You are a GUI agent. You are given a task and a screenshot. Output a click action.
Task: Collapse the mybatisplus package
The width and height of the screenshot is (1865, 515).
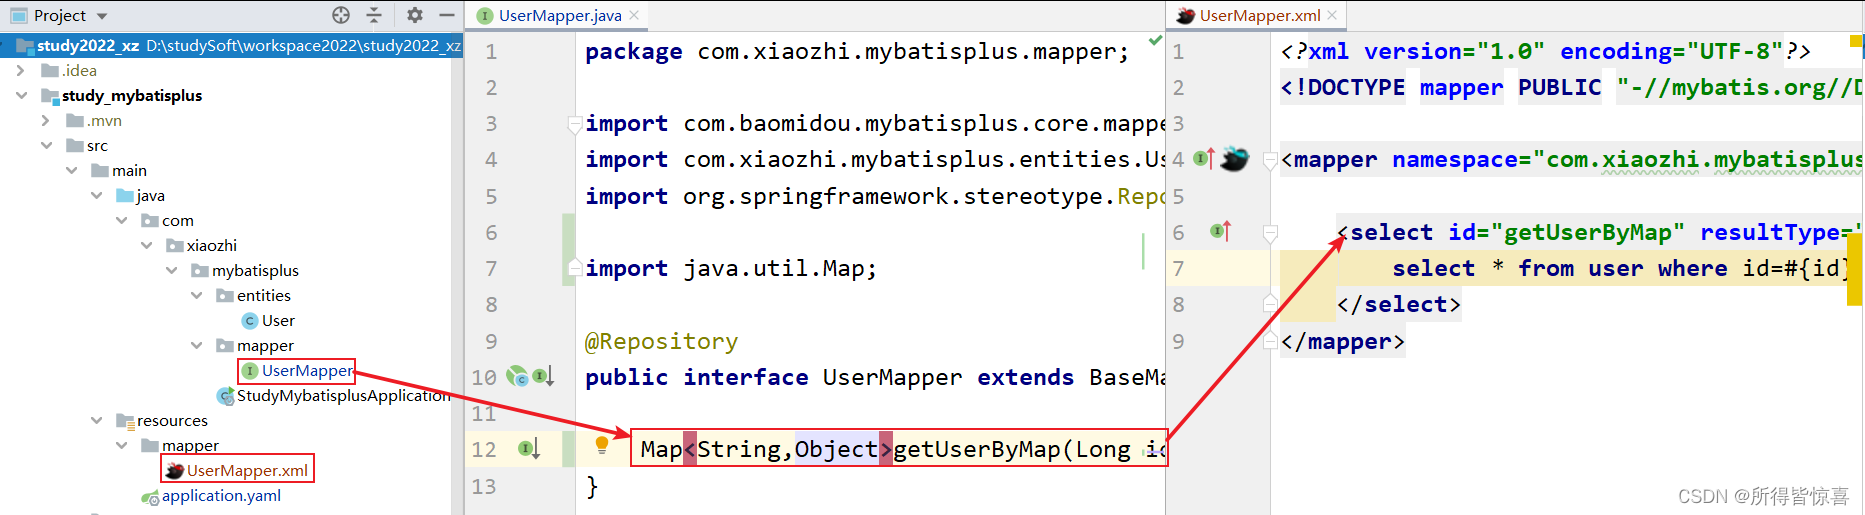click(x=171, y=271)
